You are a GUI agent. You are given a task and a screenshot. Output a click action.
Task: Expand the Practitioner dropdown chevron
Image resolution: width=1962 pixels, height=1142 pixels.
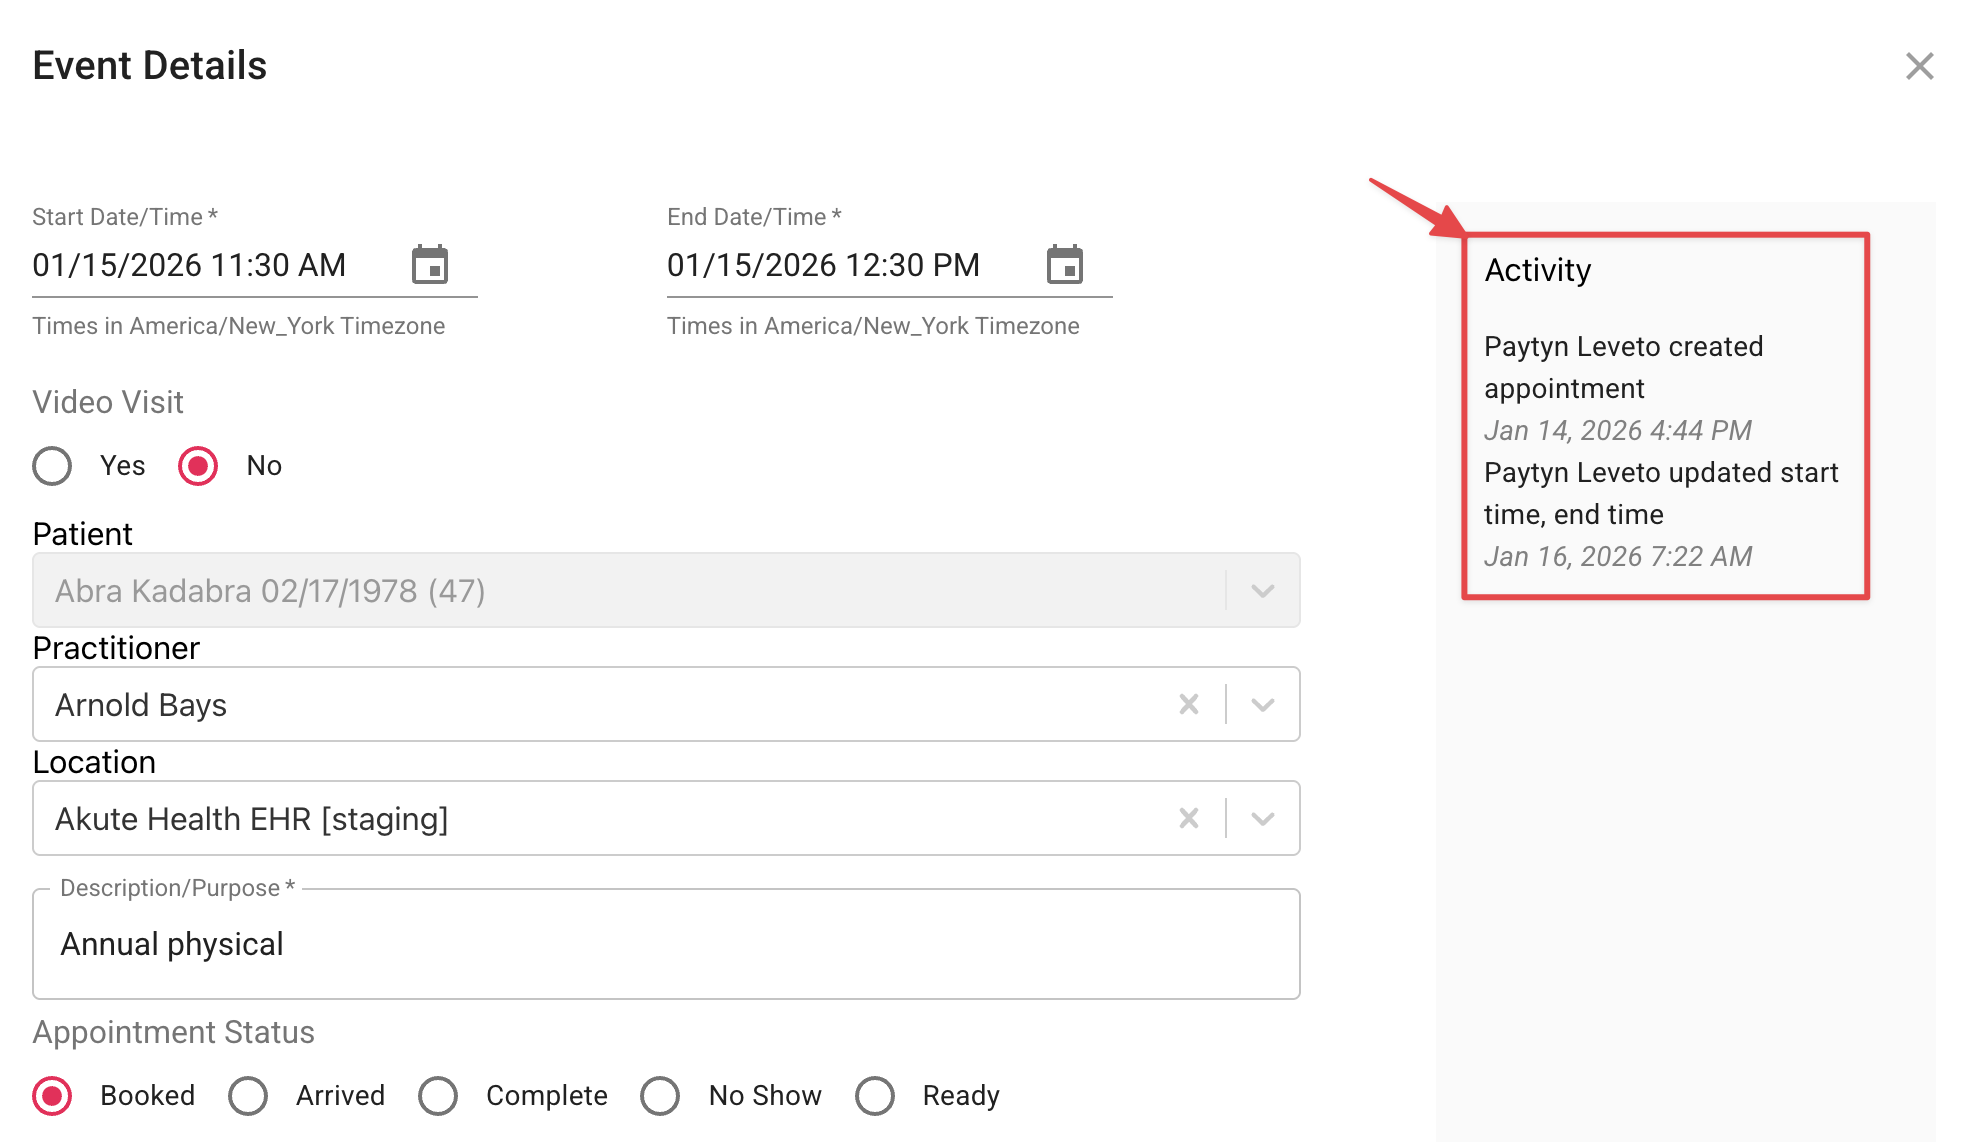[x=1262, y=704]
